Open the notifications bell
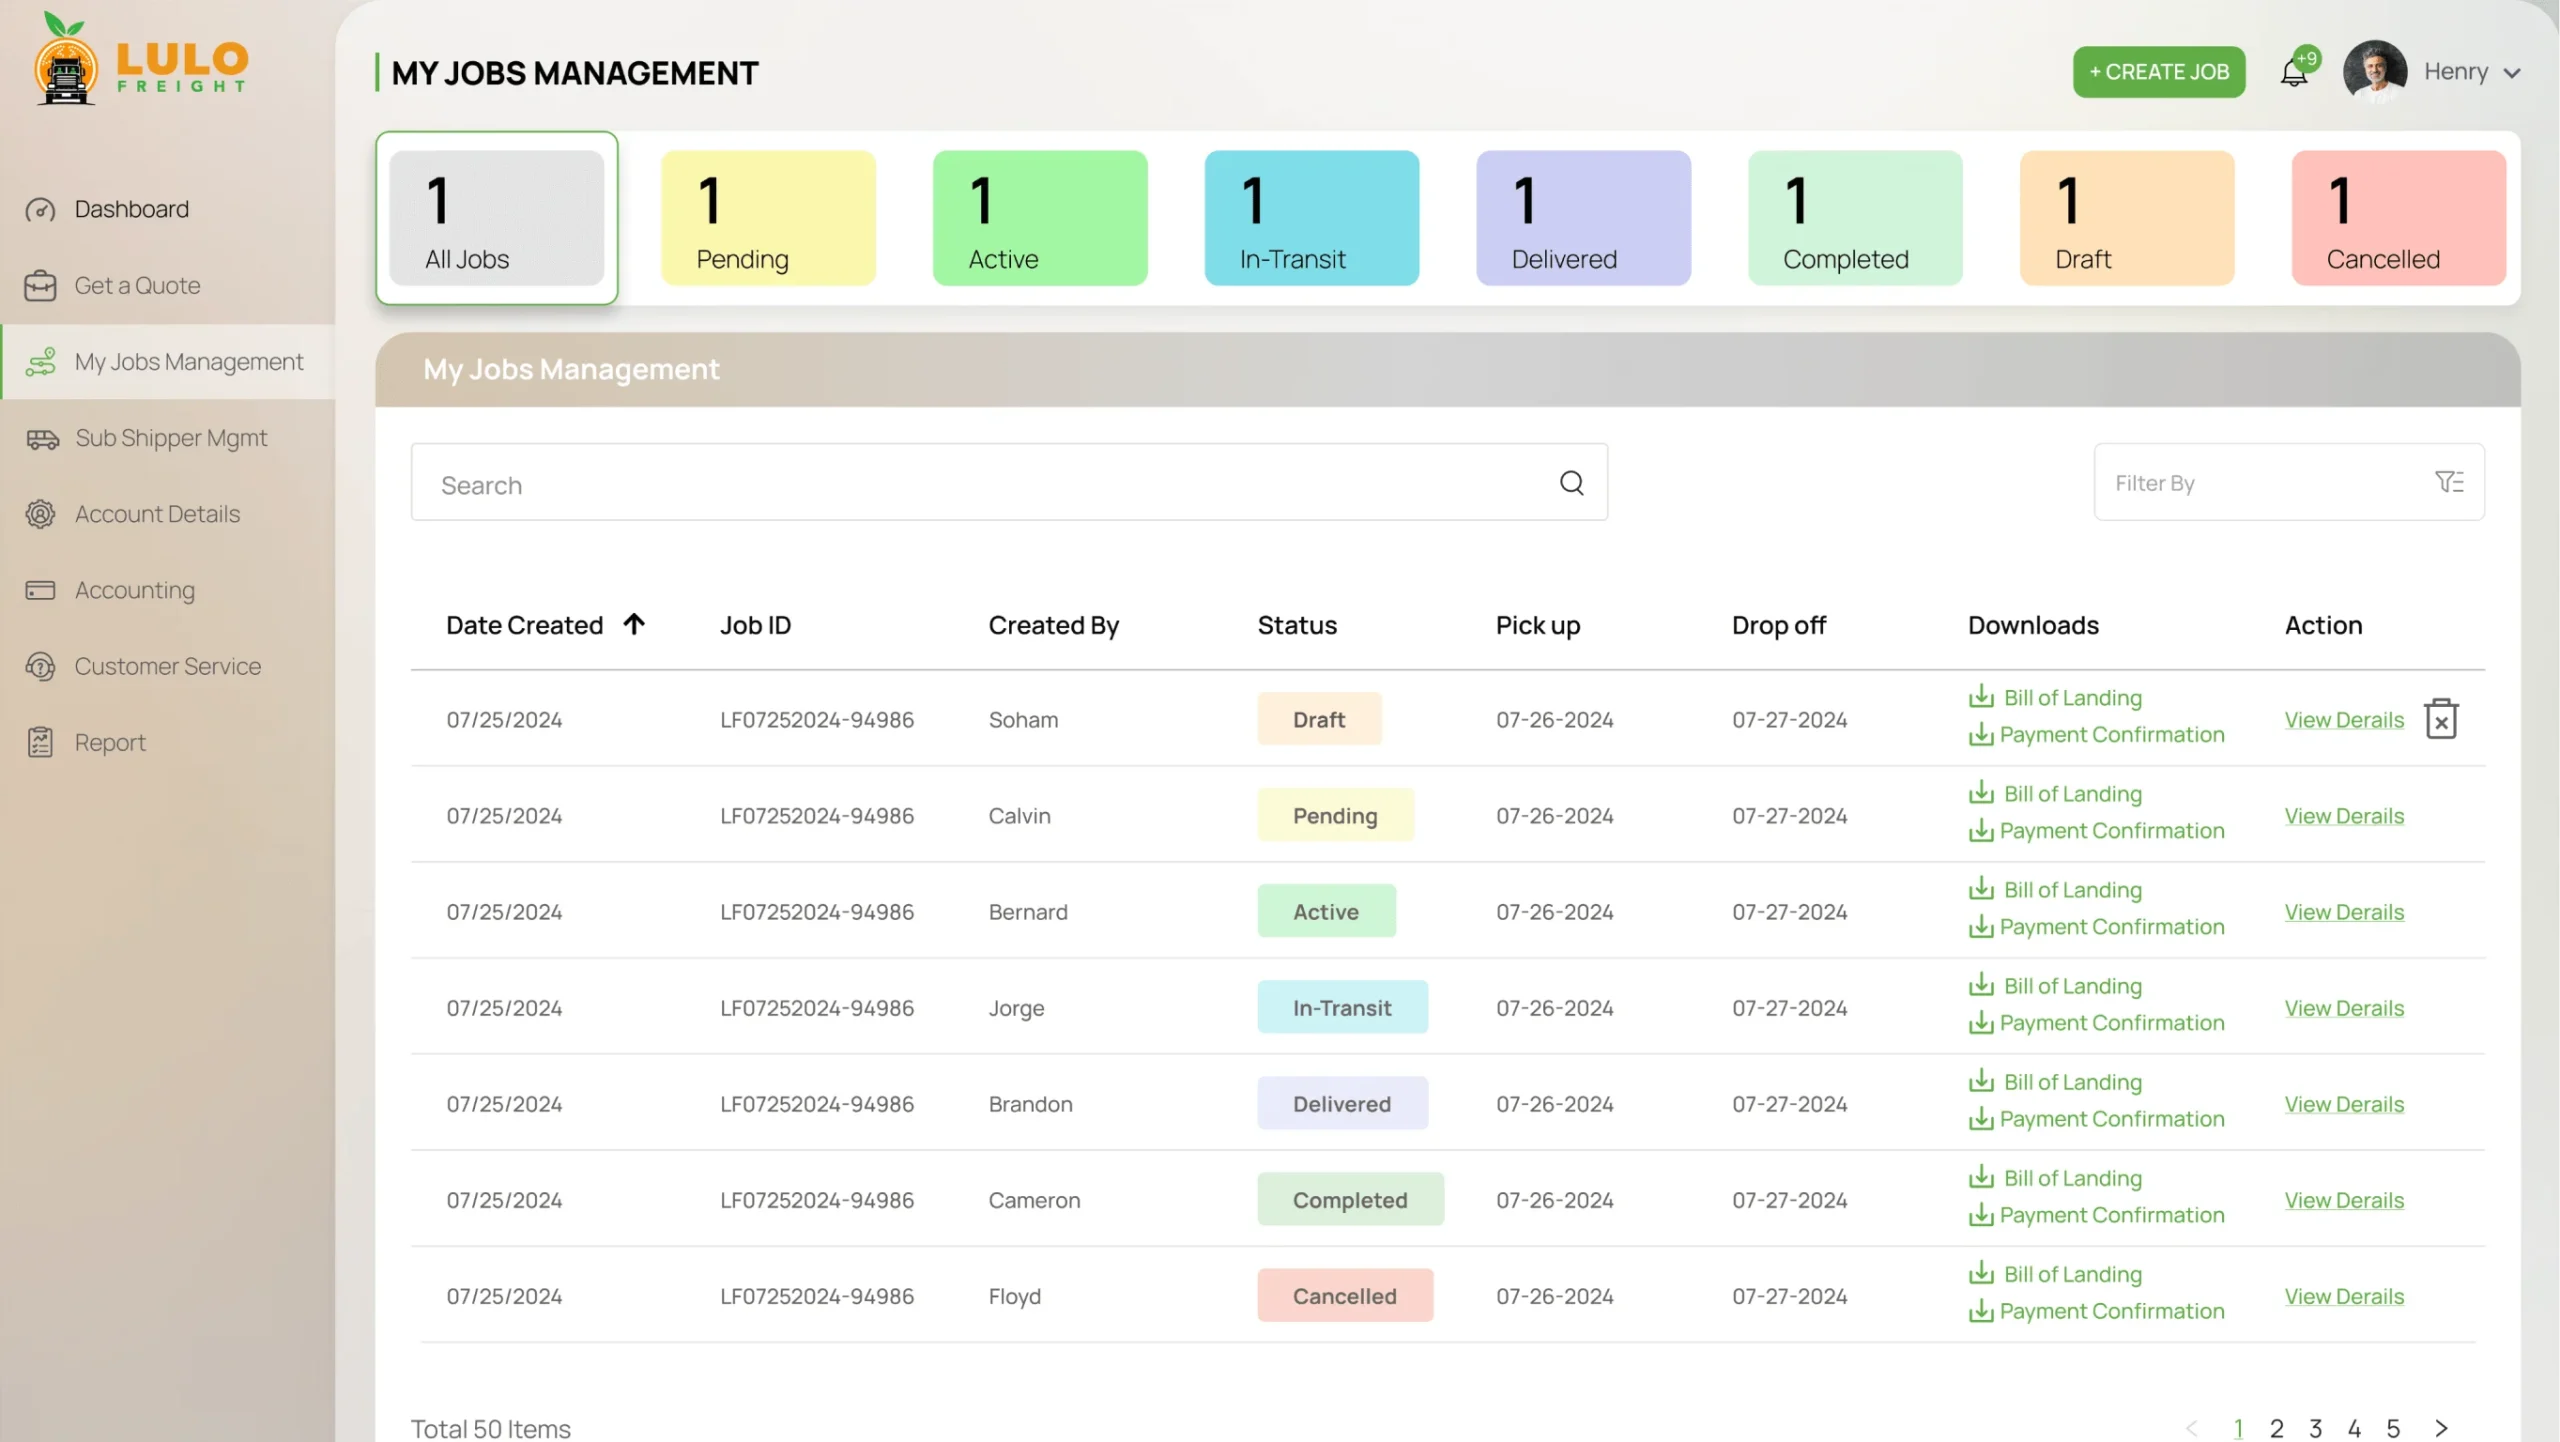This screenshot has height=1442, width=2560. click(x=2294, y=73)
